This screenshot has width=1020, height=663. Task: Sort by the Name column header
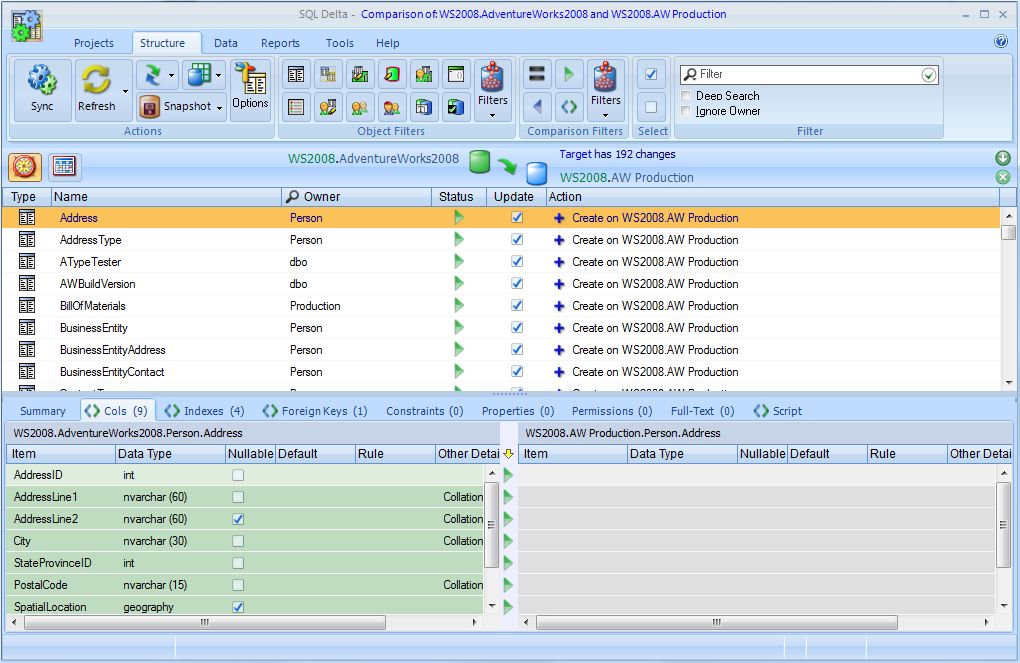166,196
